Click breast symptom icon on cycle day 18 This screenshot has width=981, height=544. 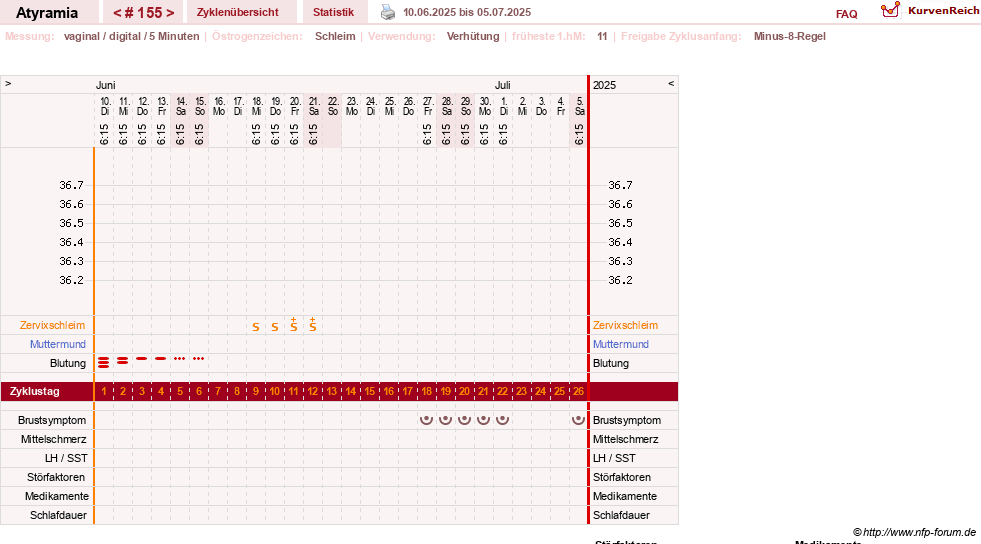[426, 420]
